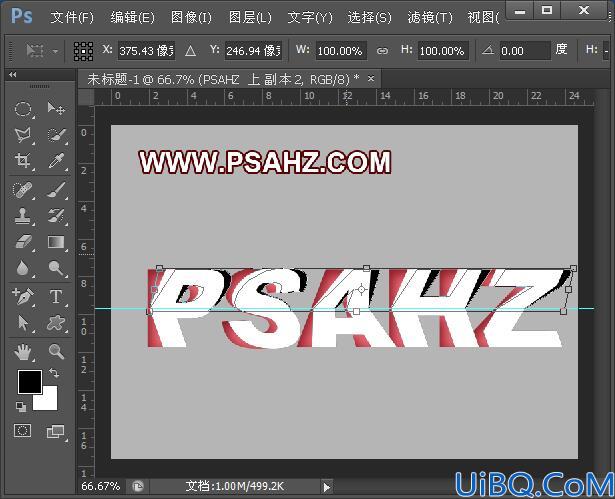
Task: Select the Path Selection tool
Action: point(23,323)
